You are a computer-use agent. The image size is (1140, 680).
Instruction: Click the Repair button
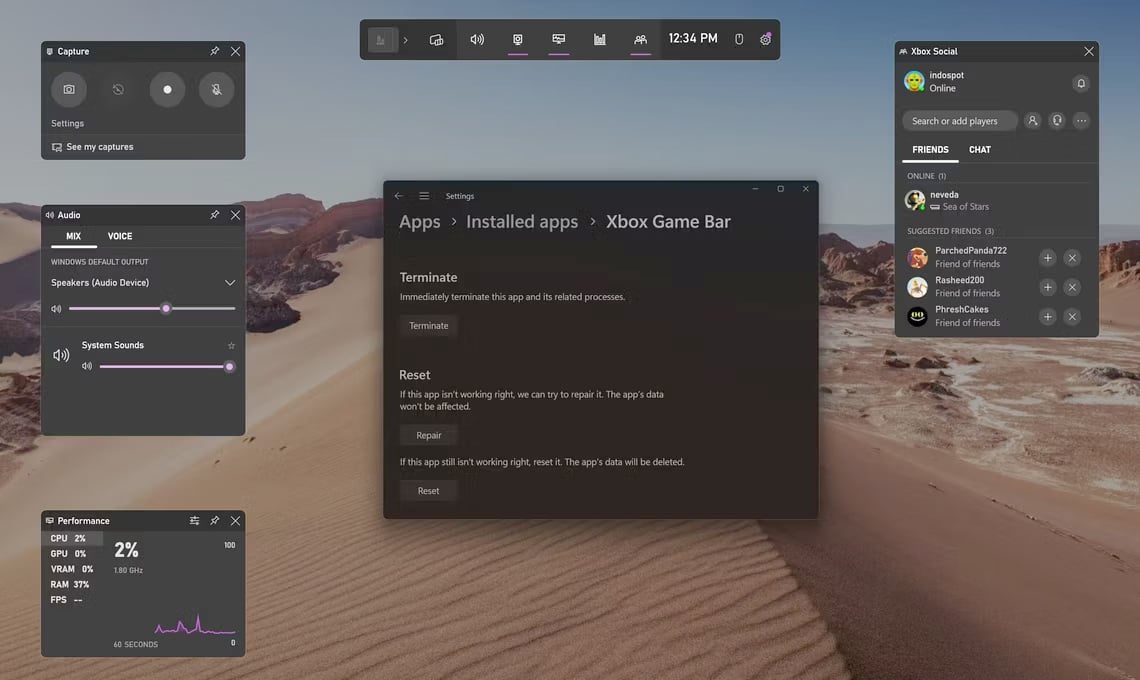coord(428,435)
